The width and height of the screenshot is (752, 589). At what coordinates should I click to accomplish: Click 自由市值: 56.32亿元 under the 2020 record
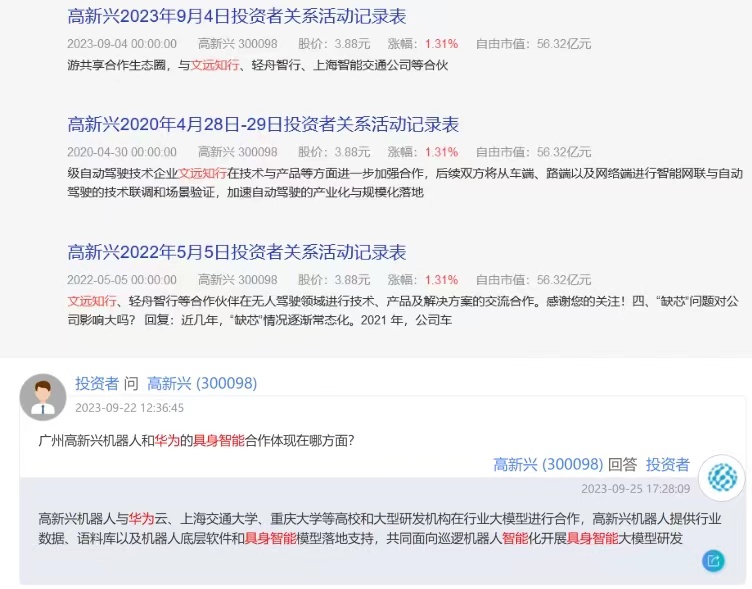pos(533,152)
